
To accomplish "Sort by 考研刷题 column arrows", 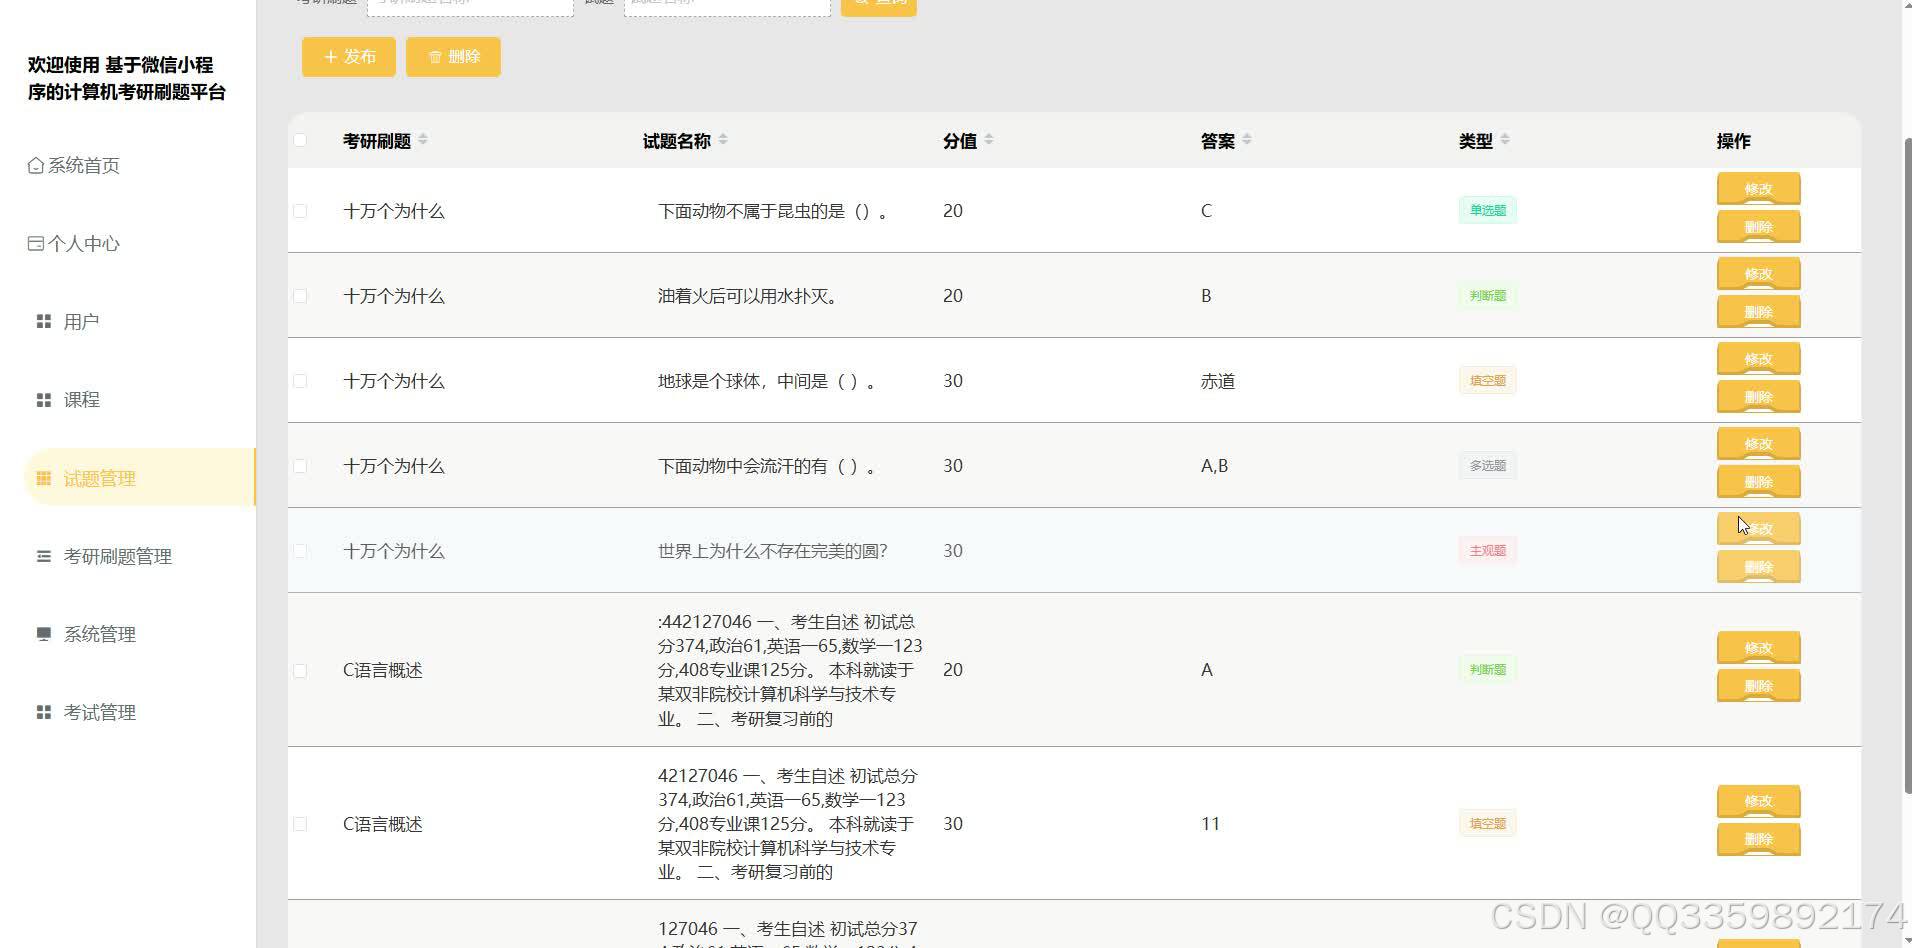I will pyautogui.click(x=423, y=139).
